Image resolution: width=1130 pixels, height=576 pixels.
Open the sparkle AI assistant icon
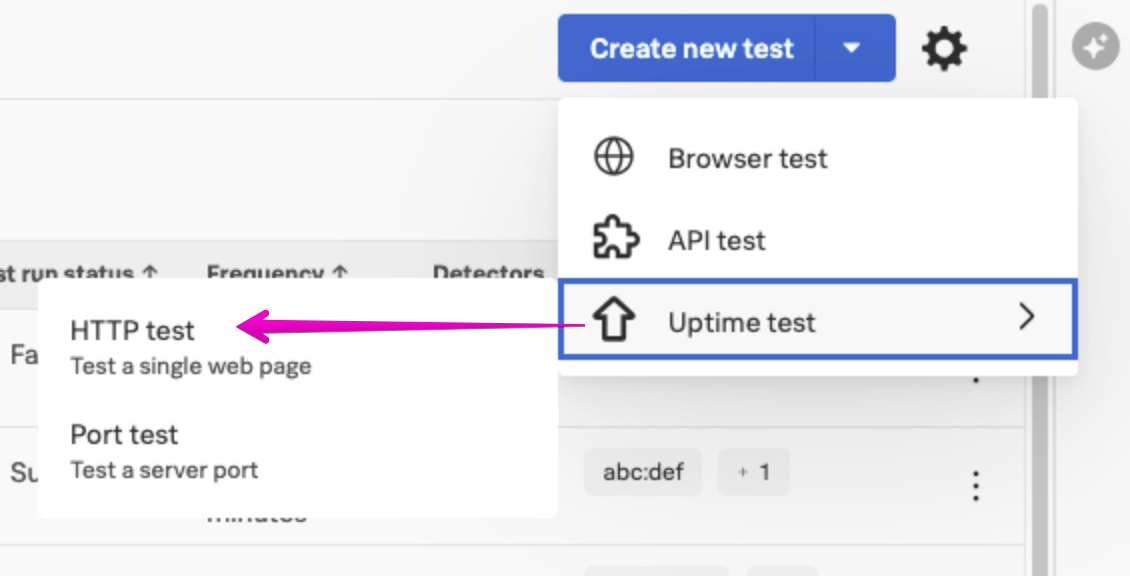pos(1096,47)
